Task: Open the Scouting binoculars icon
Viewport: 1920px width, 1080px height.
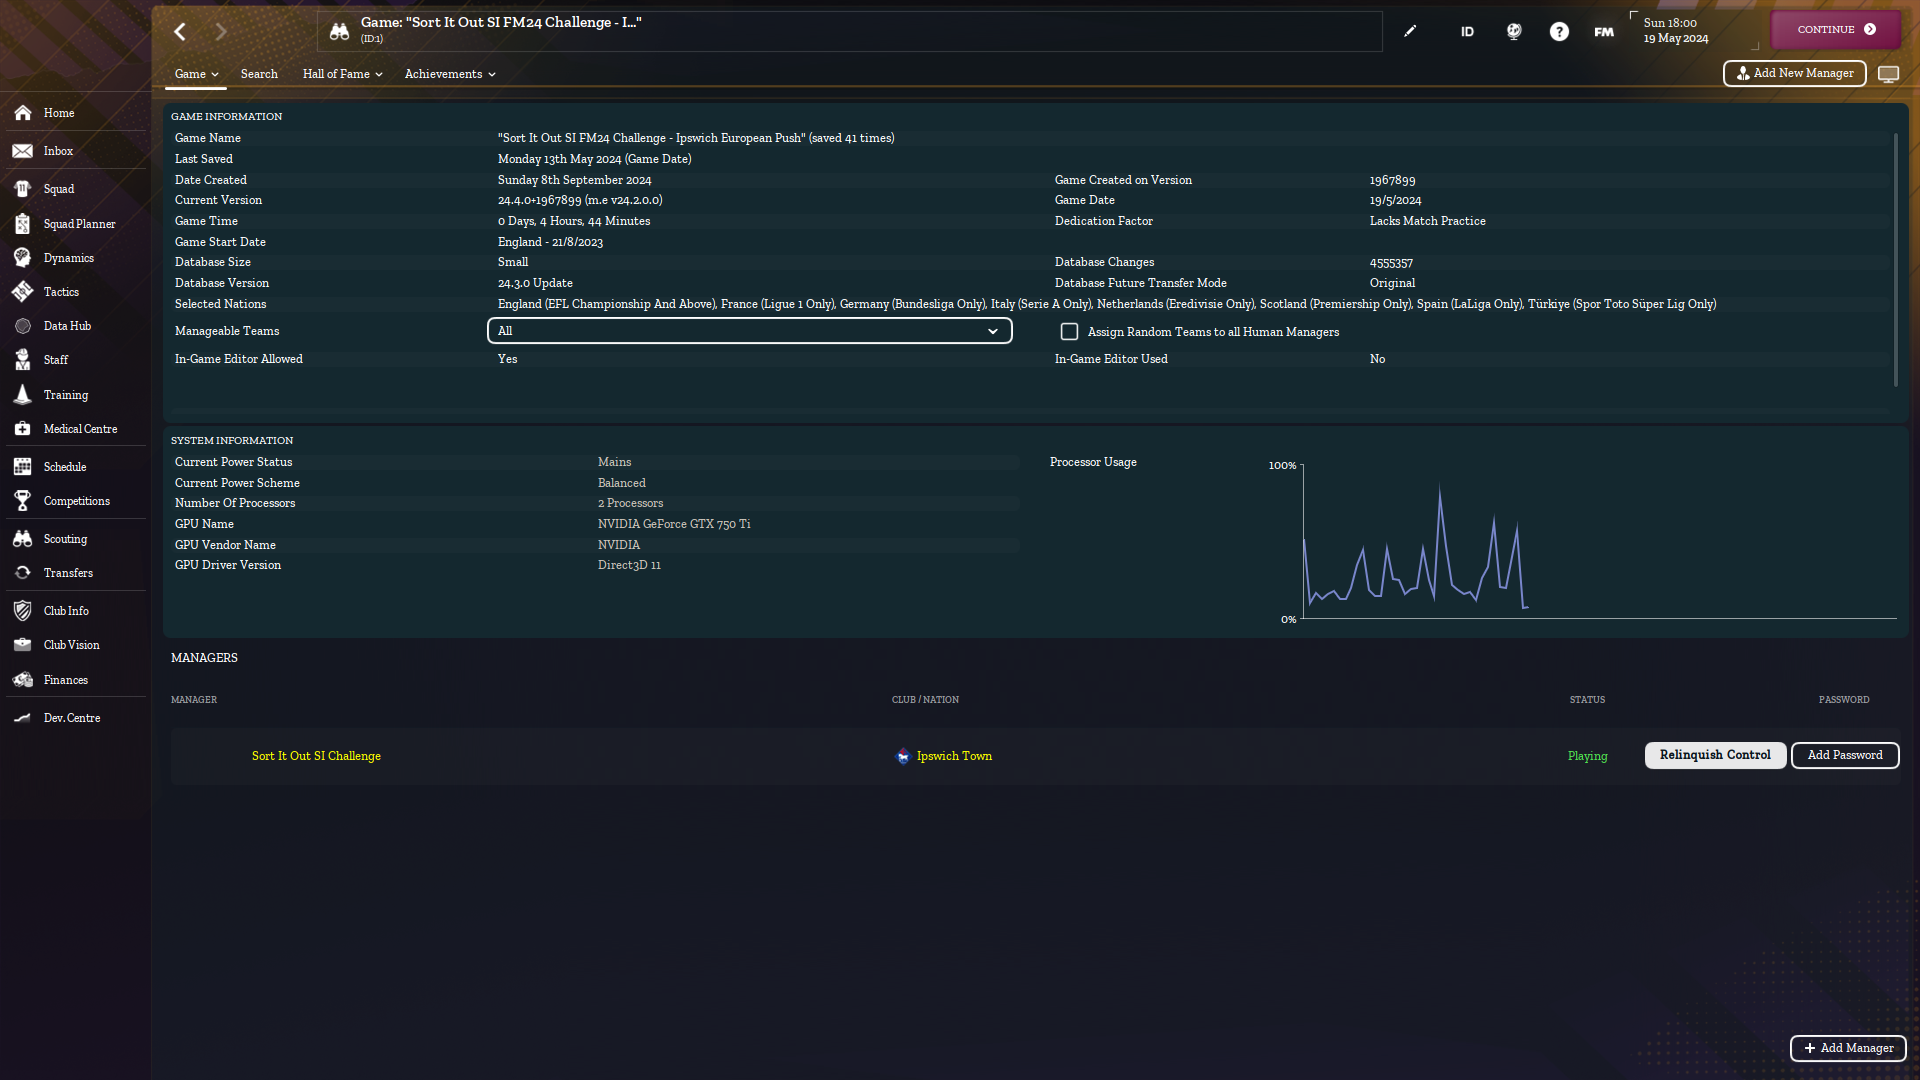Action: click(22, 539)
